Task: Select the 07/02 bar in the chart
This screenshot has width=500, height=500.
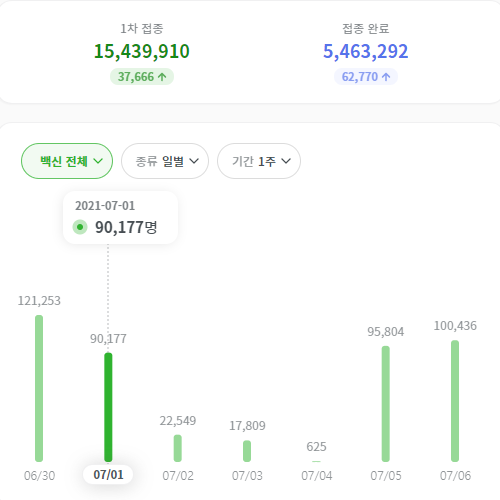Action: [178, 448]
